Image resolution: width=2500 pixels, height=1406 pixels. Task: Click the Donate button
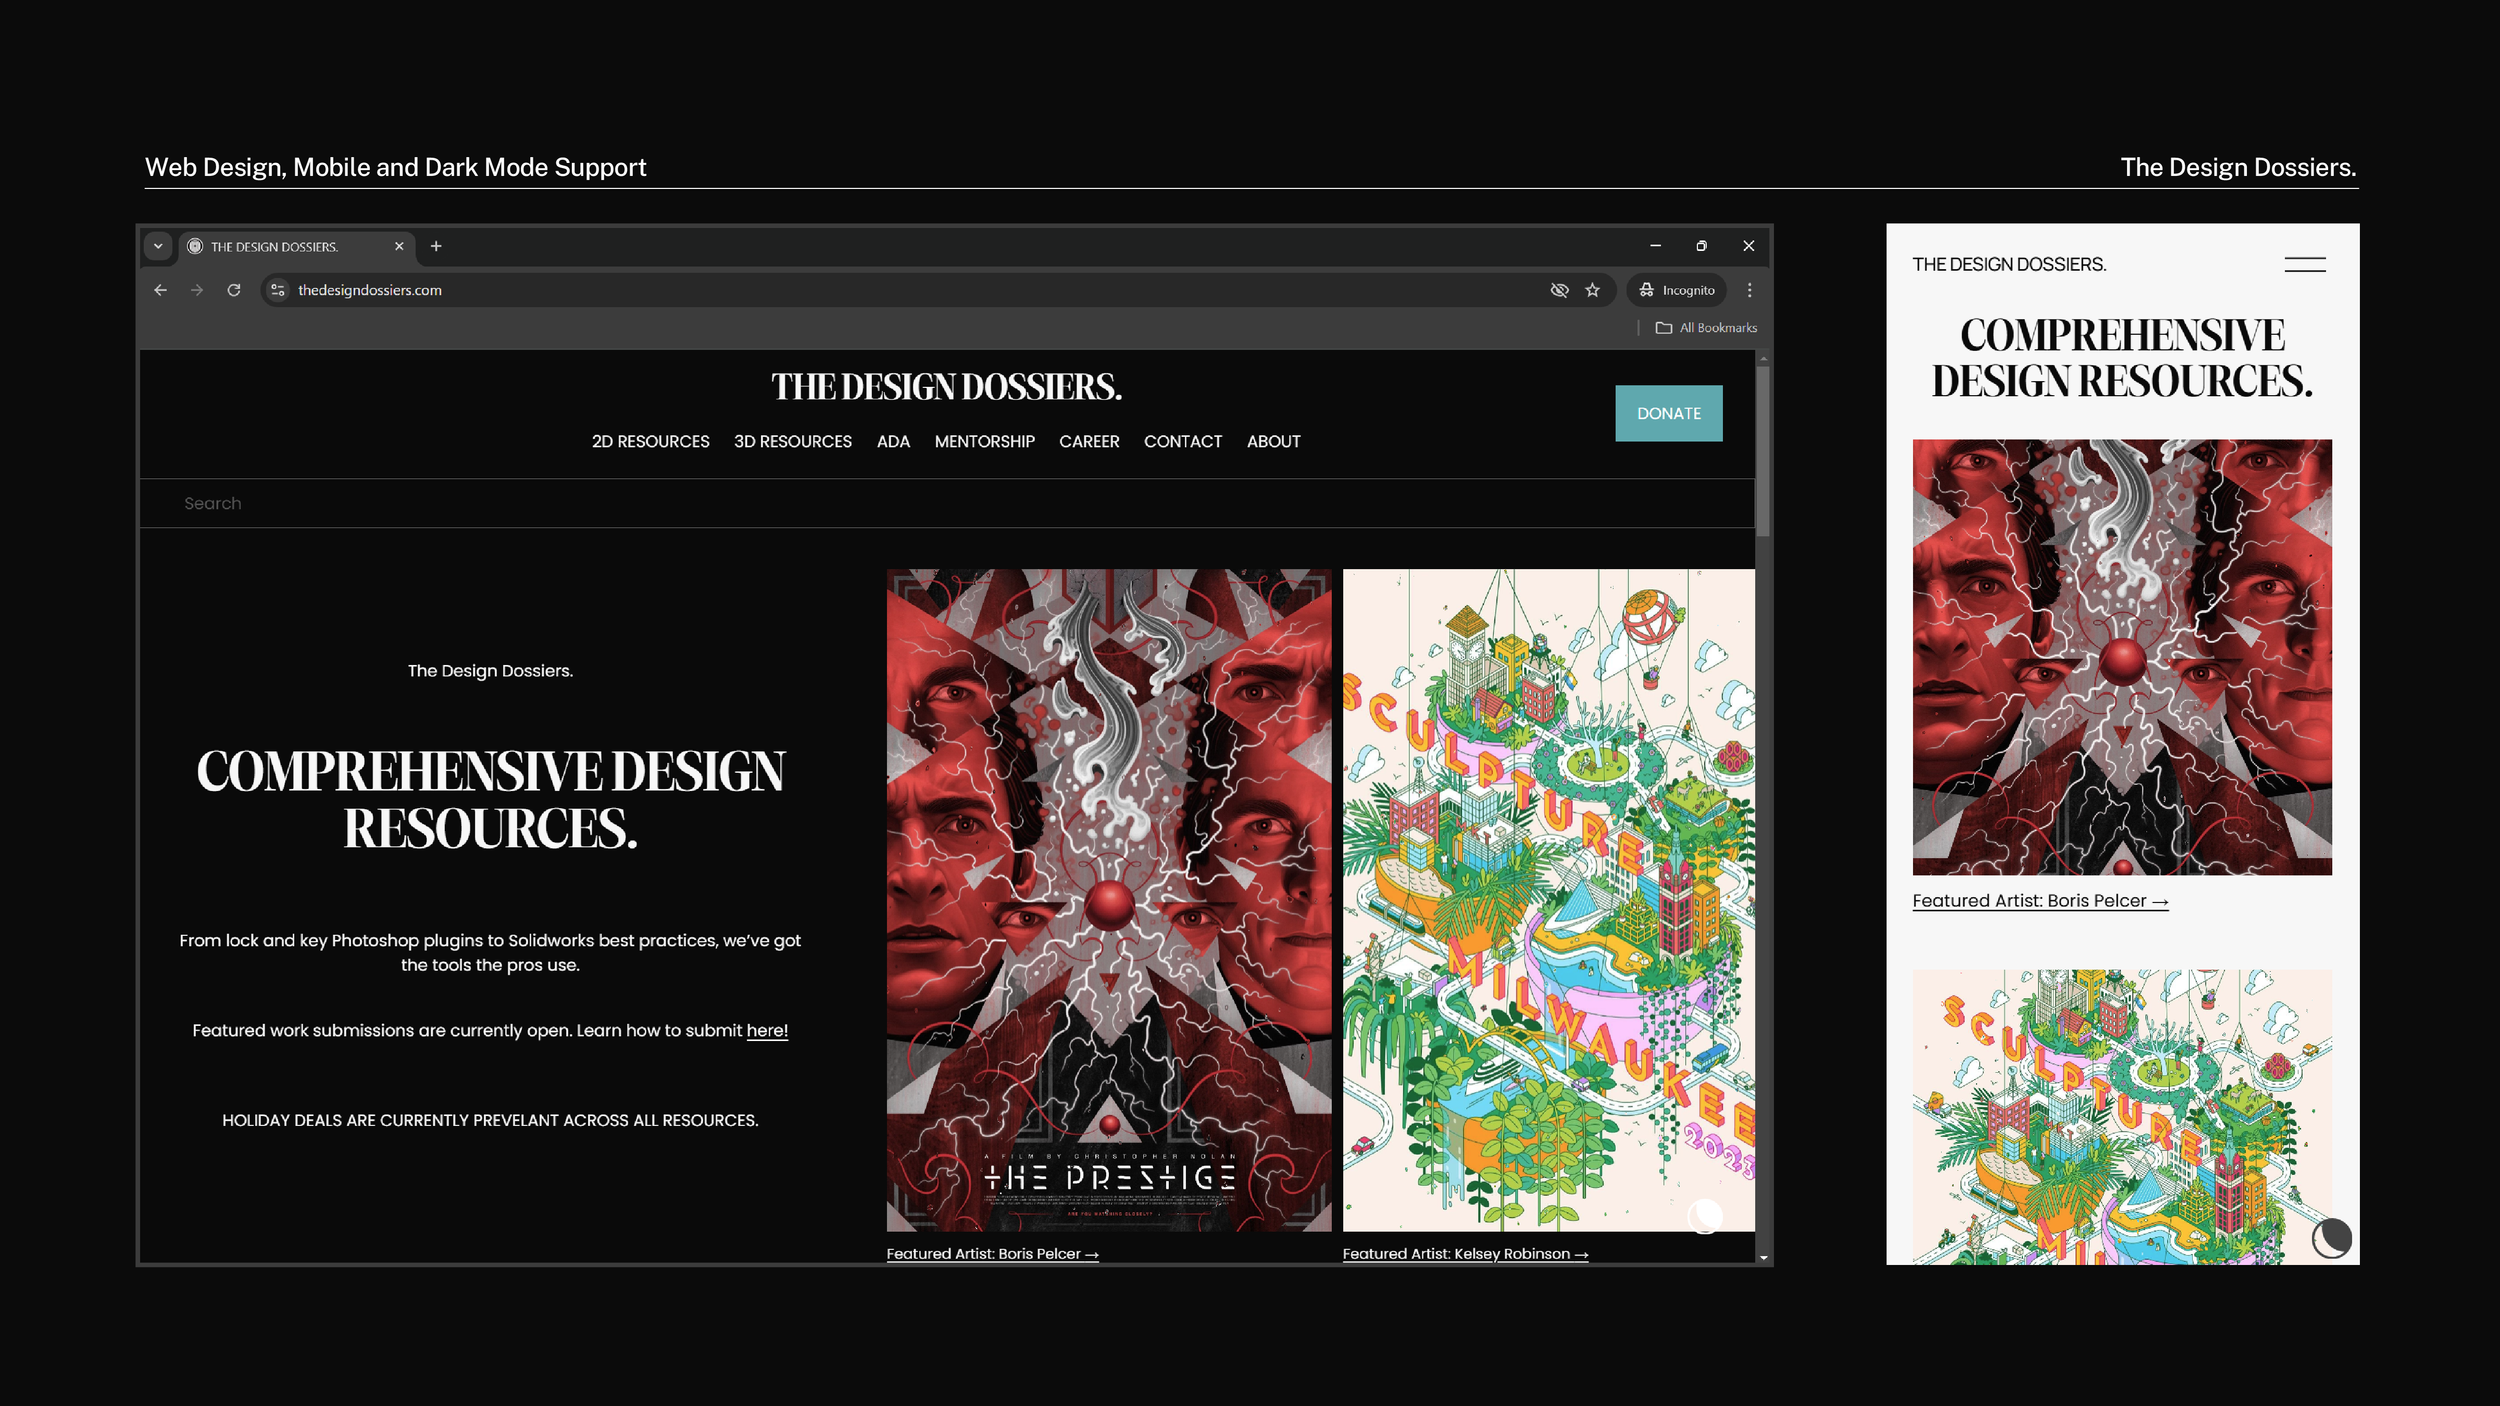pos(1669,413)
